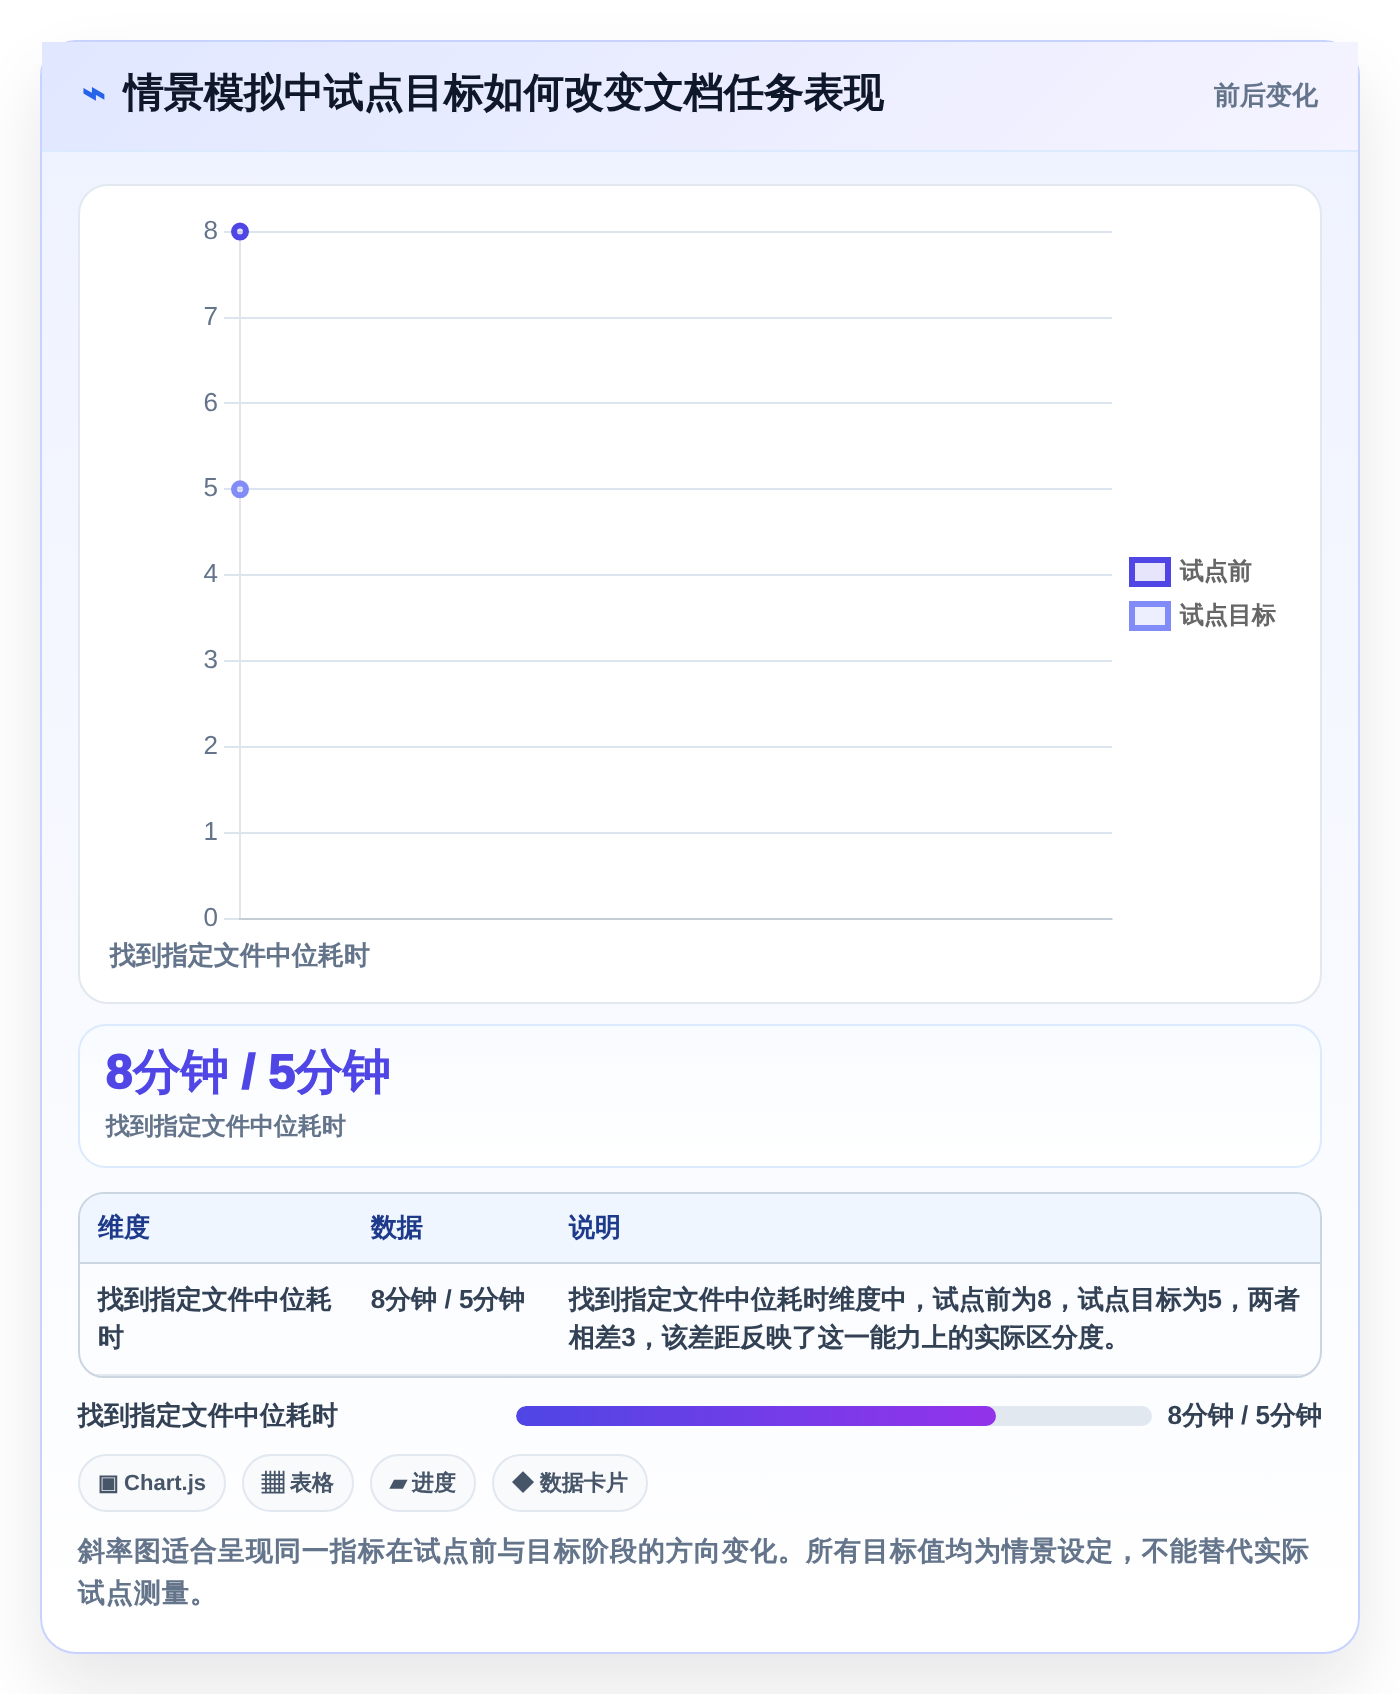Click the 试点目标 data point at 5
This screenshot has height=1694, width=1400.
pyautogui.click(x=240, y=489)
